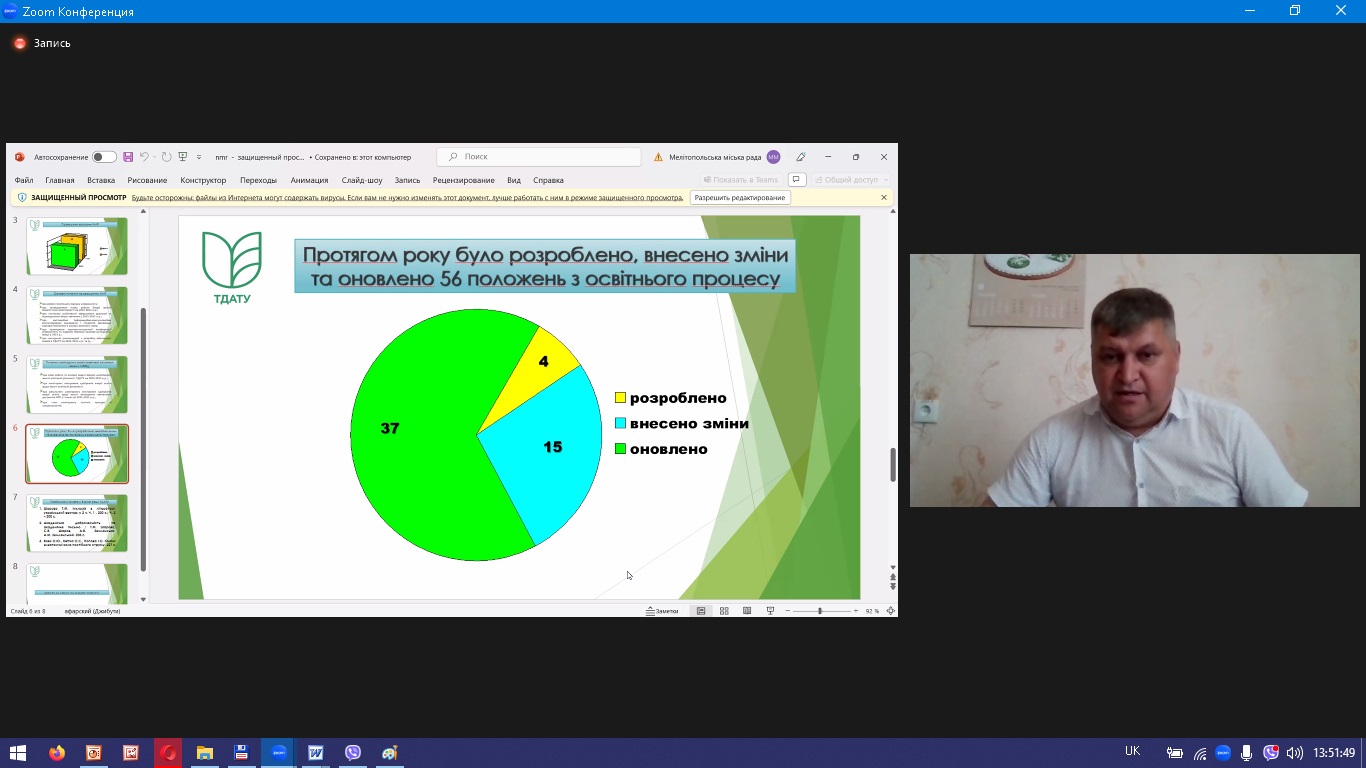Open the Справка tab
Image resolution: width=1366 pixels, height=768 pixels.
[548, 180]
